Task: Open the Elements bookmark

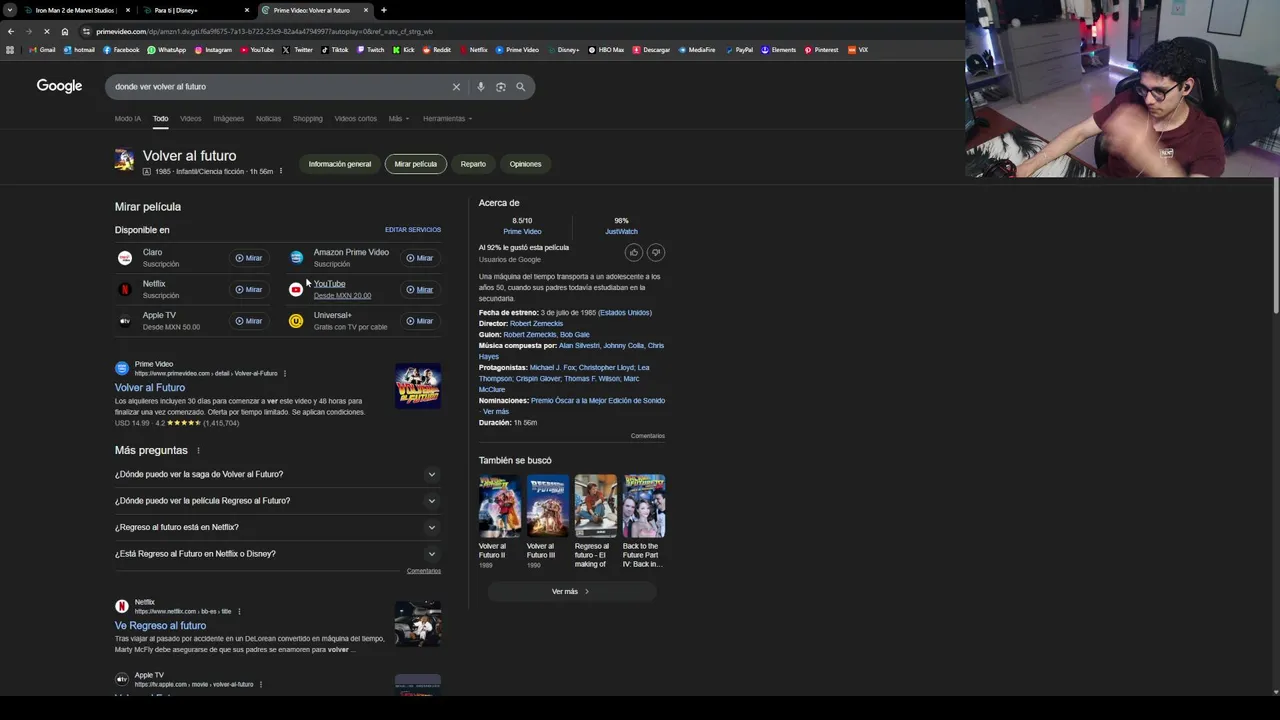Action: [778, 50]
